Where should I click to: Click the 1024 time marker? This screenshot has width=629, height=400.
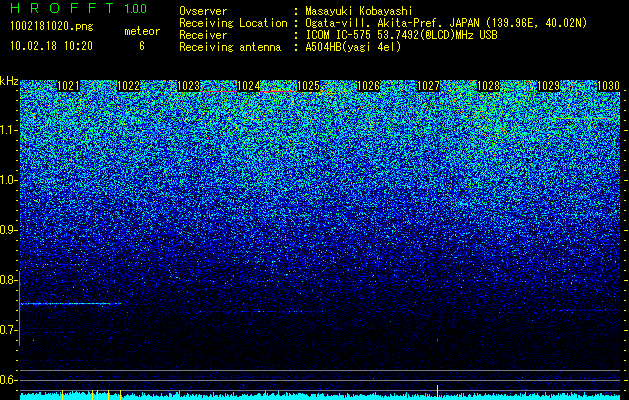coord(249,86)
